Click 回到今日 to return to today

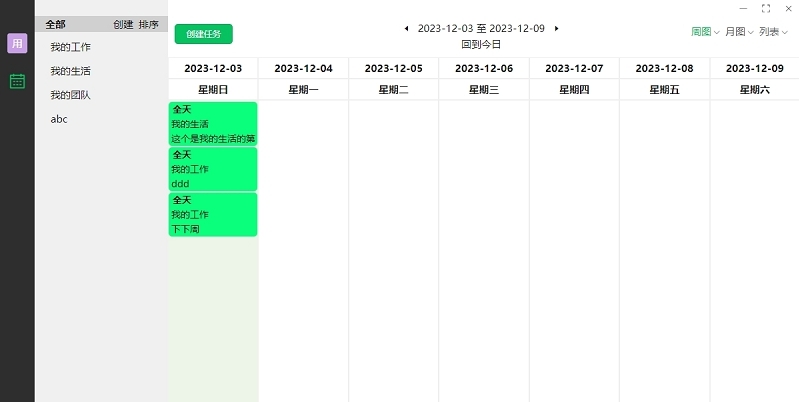[481, 44]
